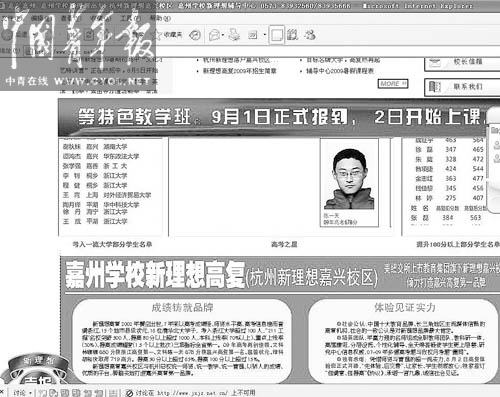Close the discussion bar with the X
This screenshot has width=500, height=397.
2,393
